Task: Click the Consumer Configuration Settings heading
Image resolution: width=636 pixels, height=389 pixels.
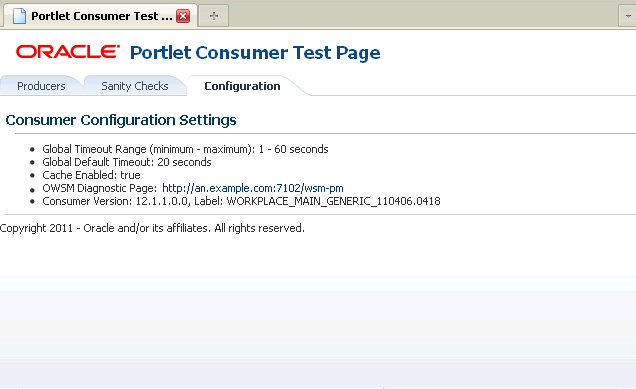Action: pos(121,120)
